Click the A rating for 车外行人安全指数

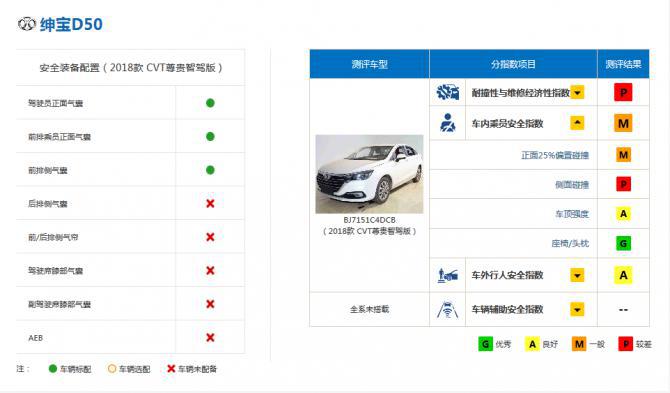click(623, 275)
